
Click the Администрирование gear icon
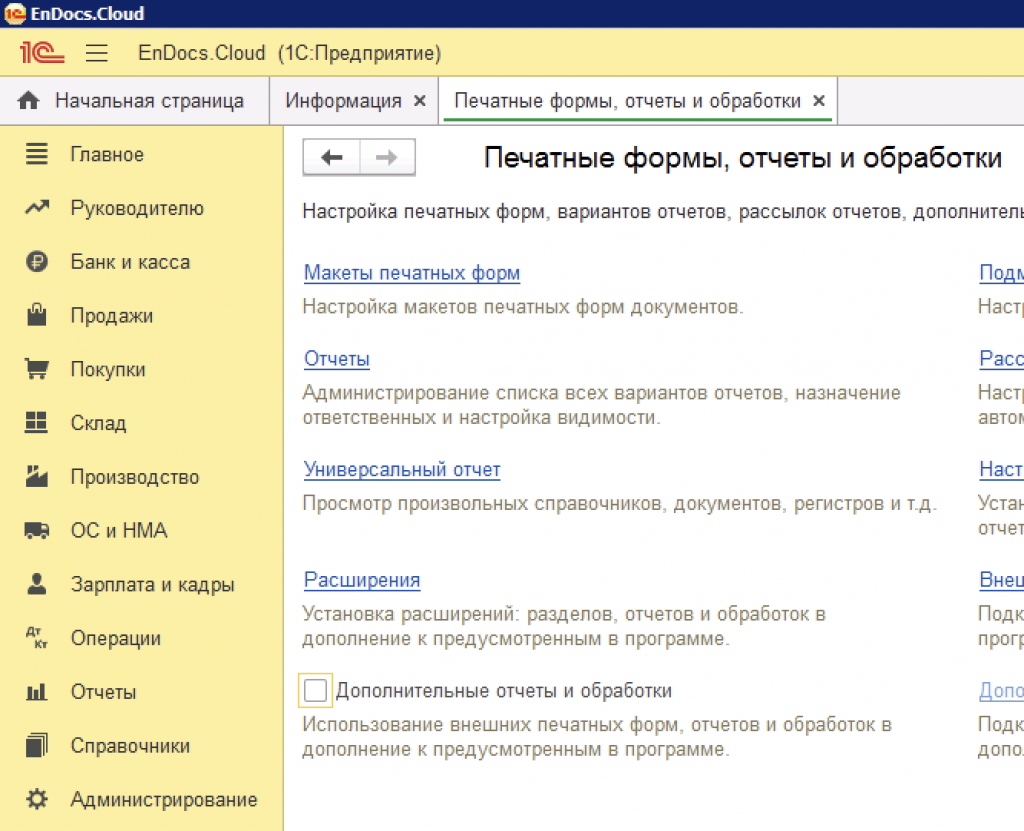37,799
